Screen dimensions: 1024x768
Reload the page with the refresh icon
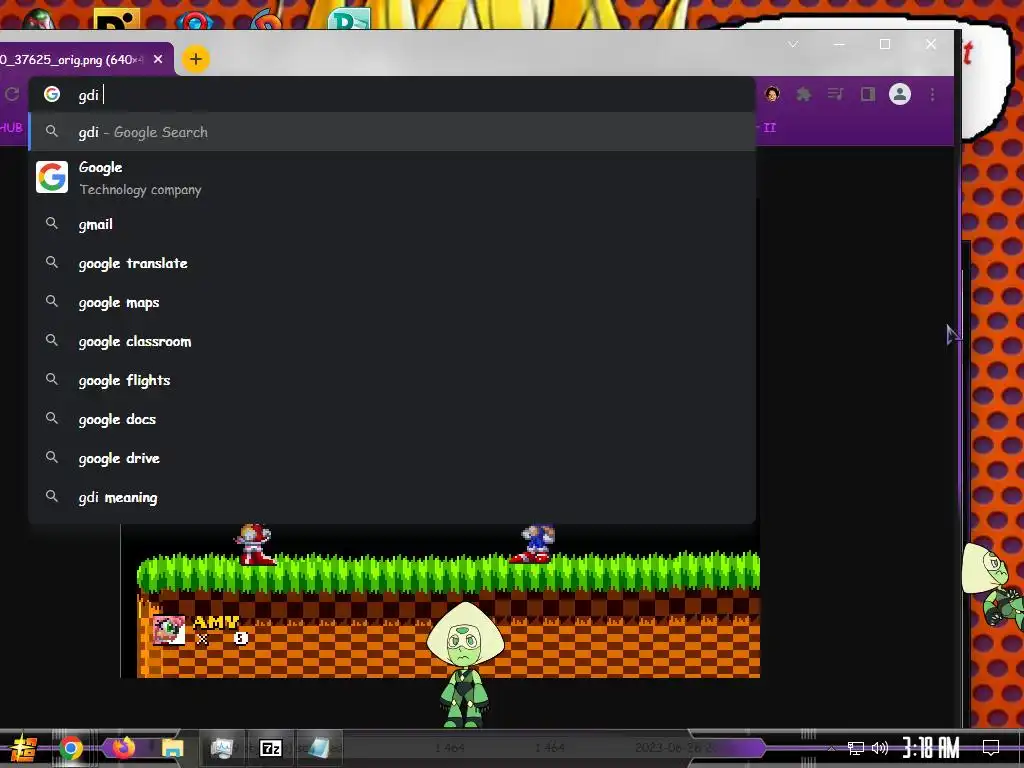[x=12, y=95]
